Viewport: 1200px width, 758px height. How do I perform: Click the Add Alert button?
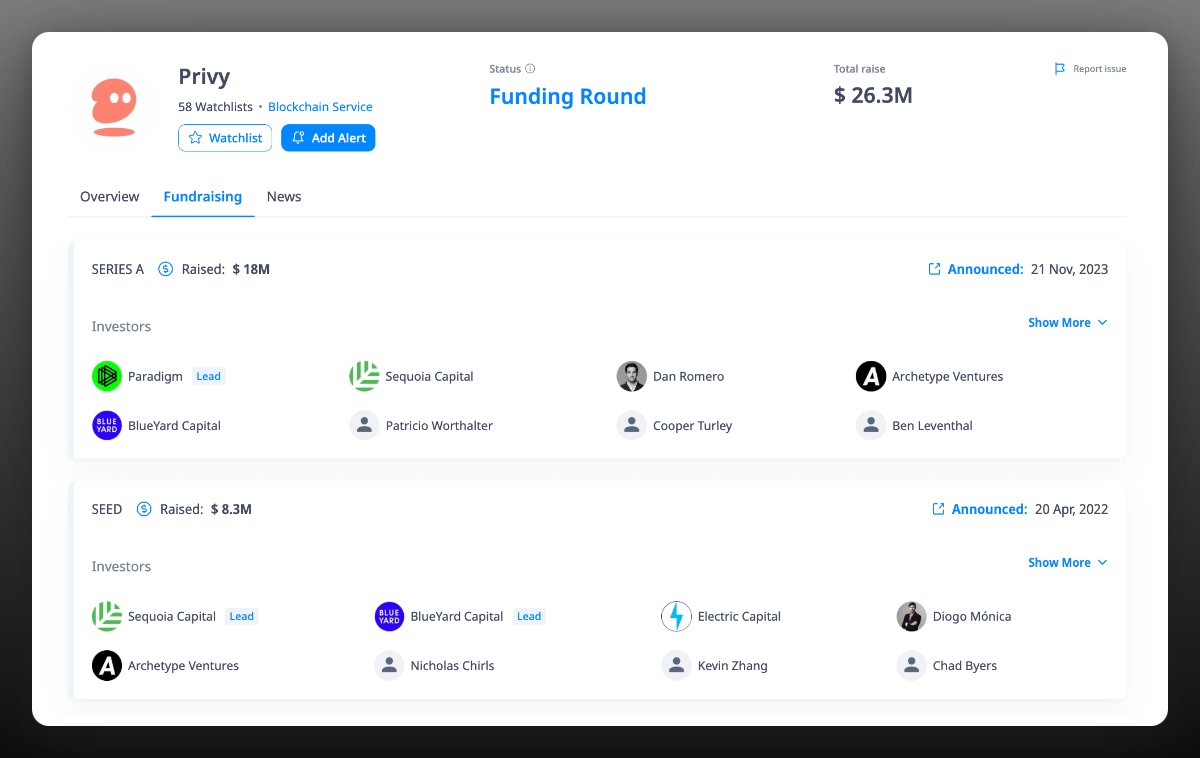(x=328, y=138)
